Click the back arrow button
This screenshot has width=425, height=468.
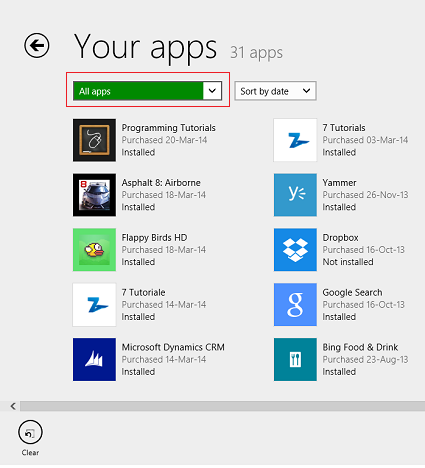[x=37, y=45]
